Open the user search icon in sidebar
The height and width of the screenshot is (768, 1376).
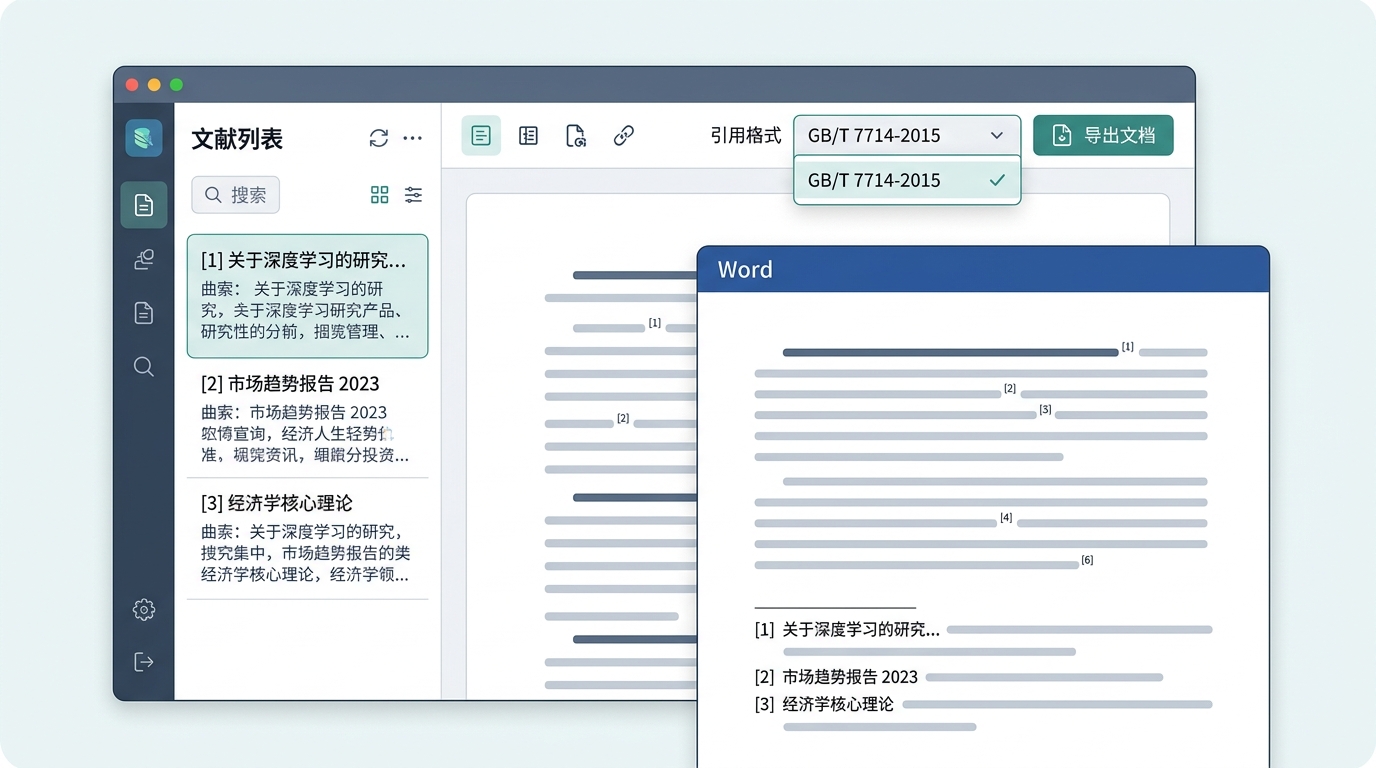tap(144, 260)
